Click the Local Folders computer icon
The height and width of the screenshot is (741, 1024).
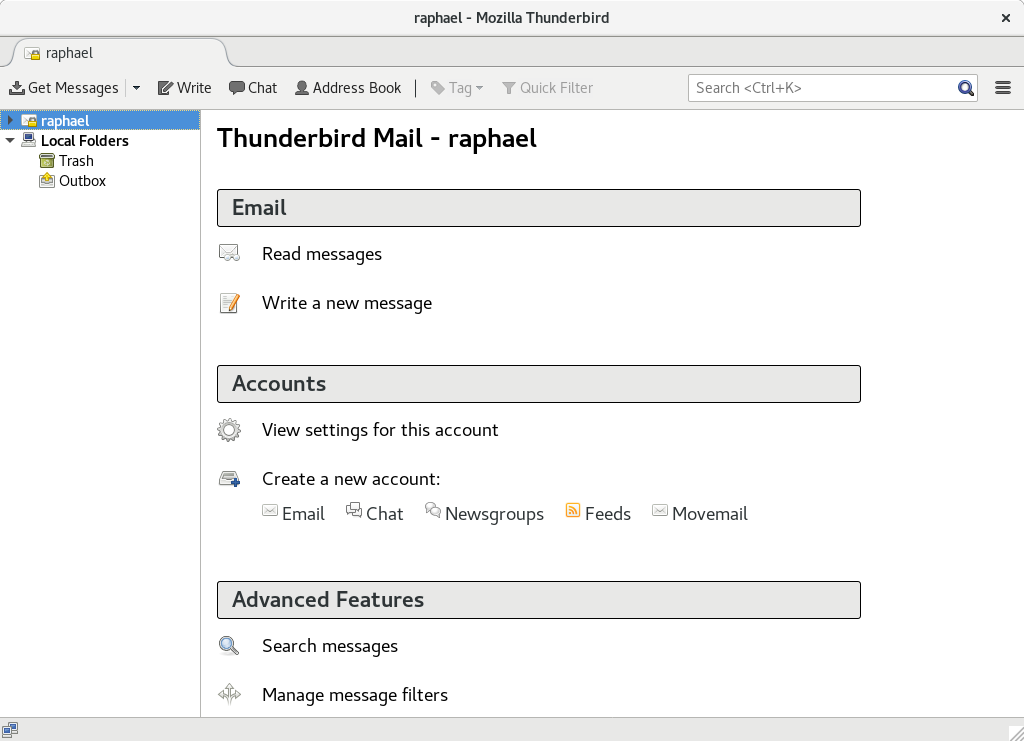(x=29, y=140)
